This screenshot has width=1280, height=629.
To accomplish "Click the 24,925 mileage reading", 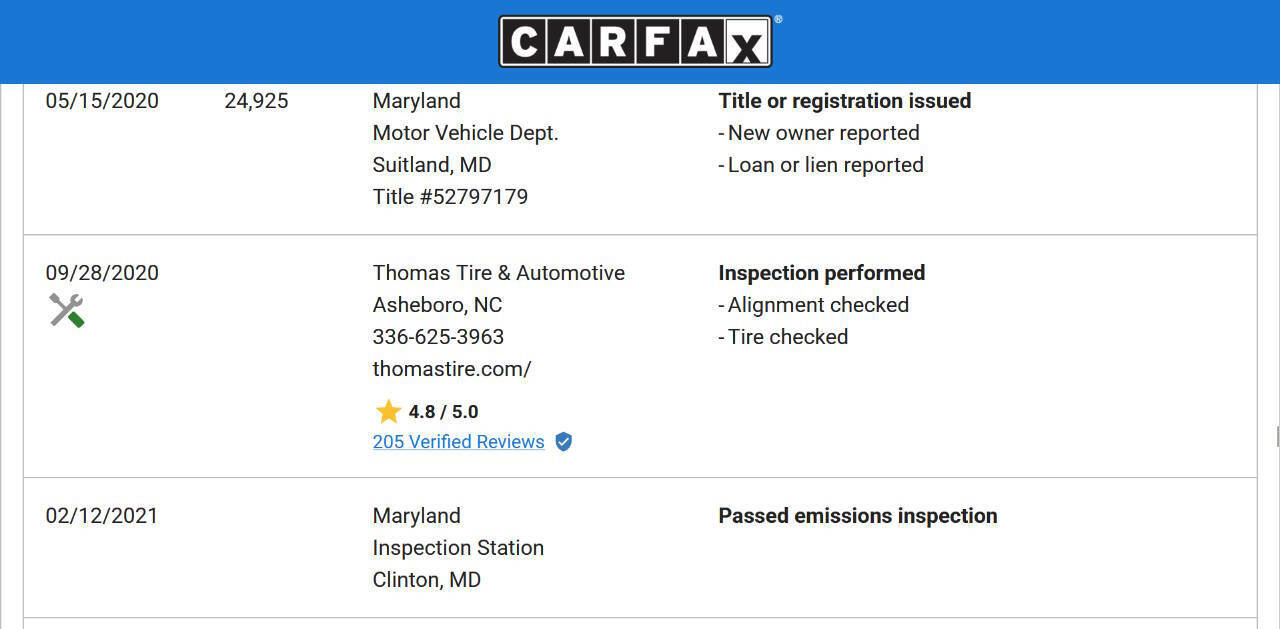I will [x=256, y=101].
